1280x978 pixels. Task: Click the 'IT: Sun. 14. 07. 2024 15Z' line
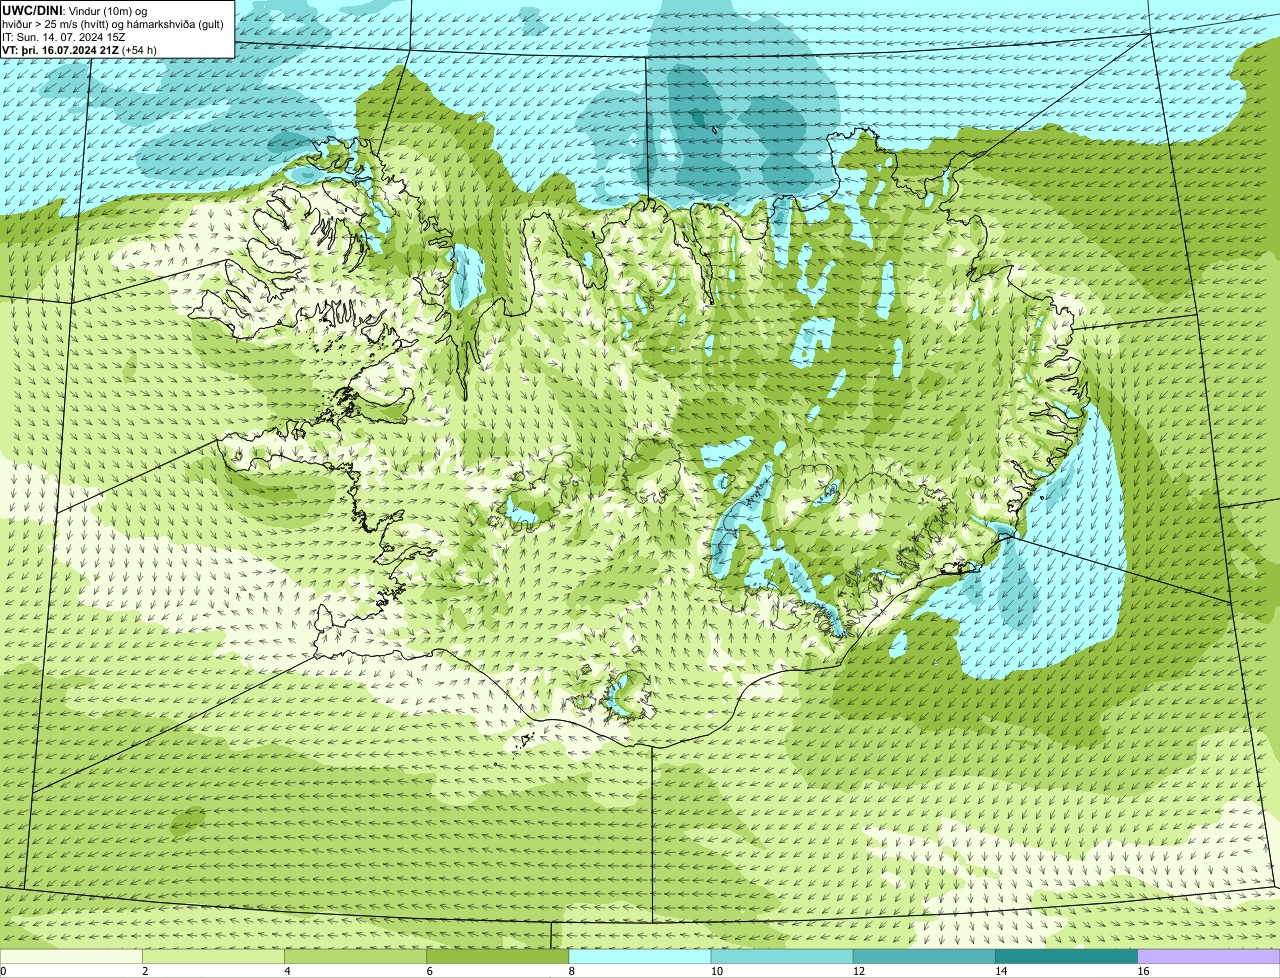click(x=64, y=37)
